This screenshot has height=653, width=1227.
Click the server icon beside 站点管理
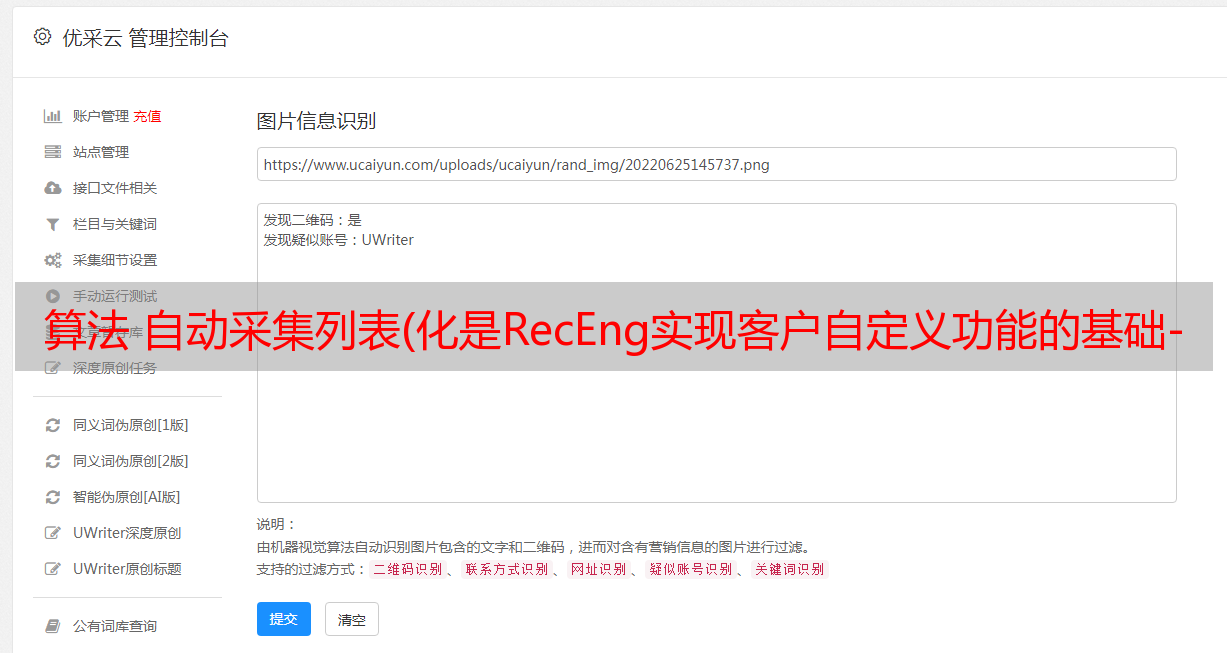click(x=53, y=152)
